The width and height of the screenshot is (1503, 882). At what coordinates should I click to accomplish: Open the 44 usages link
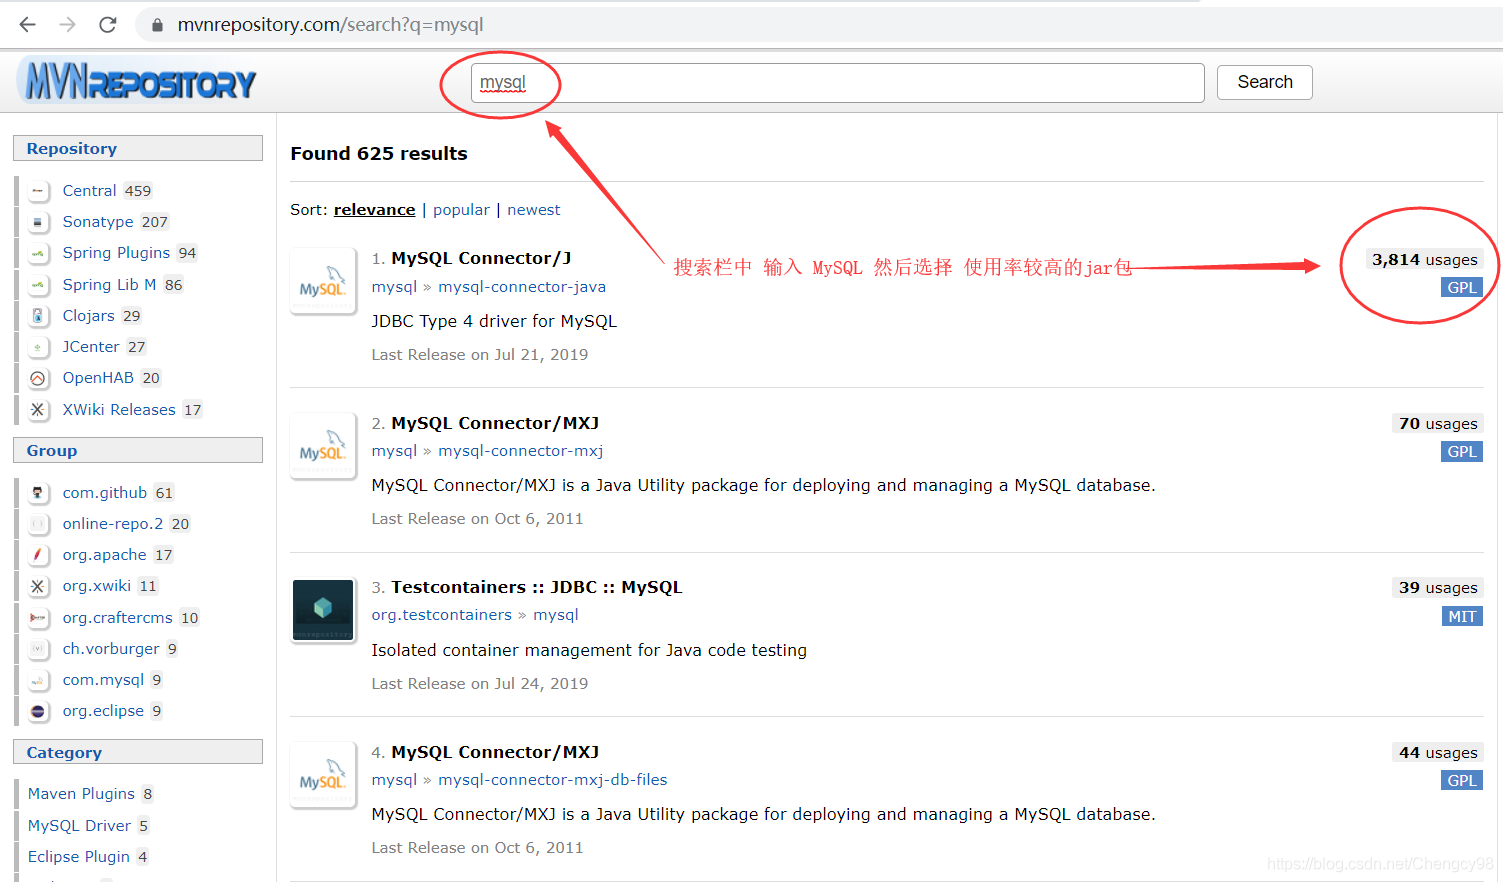click(x=1438, y=753)
